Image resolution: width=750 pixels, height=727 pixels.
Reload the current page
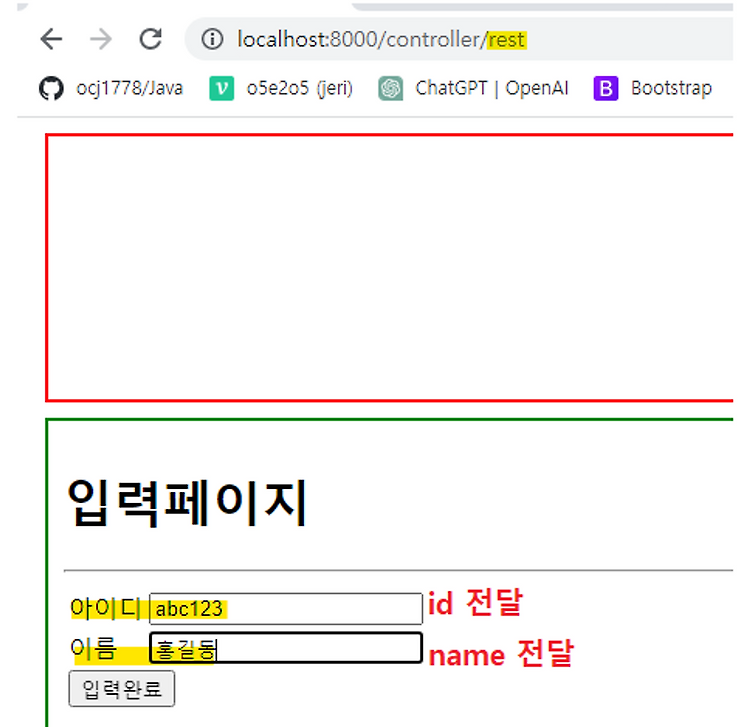[151, 39]
